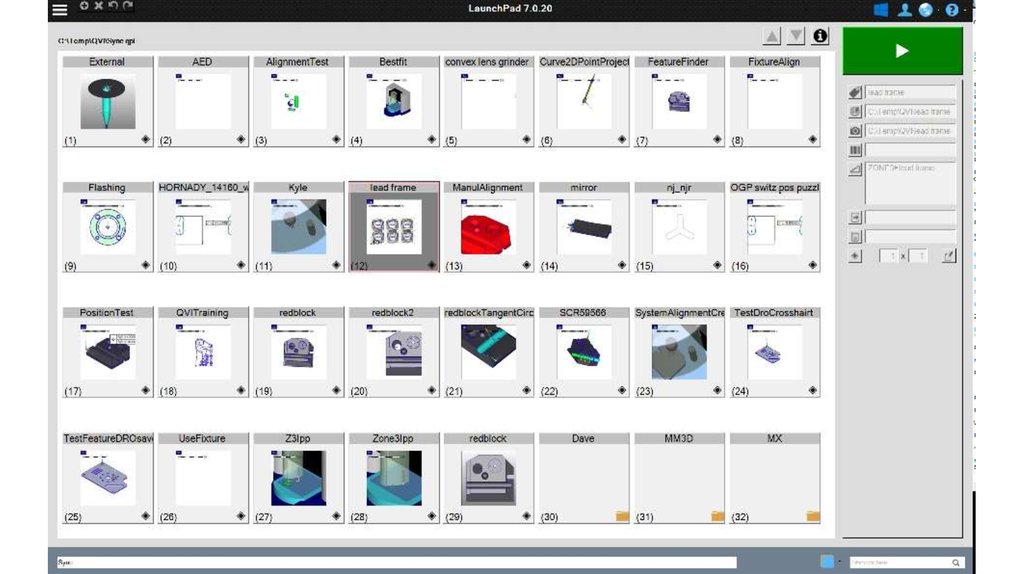Click the redo arrow icon
Screen dimensions: 1024x574
[128, 7]
